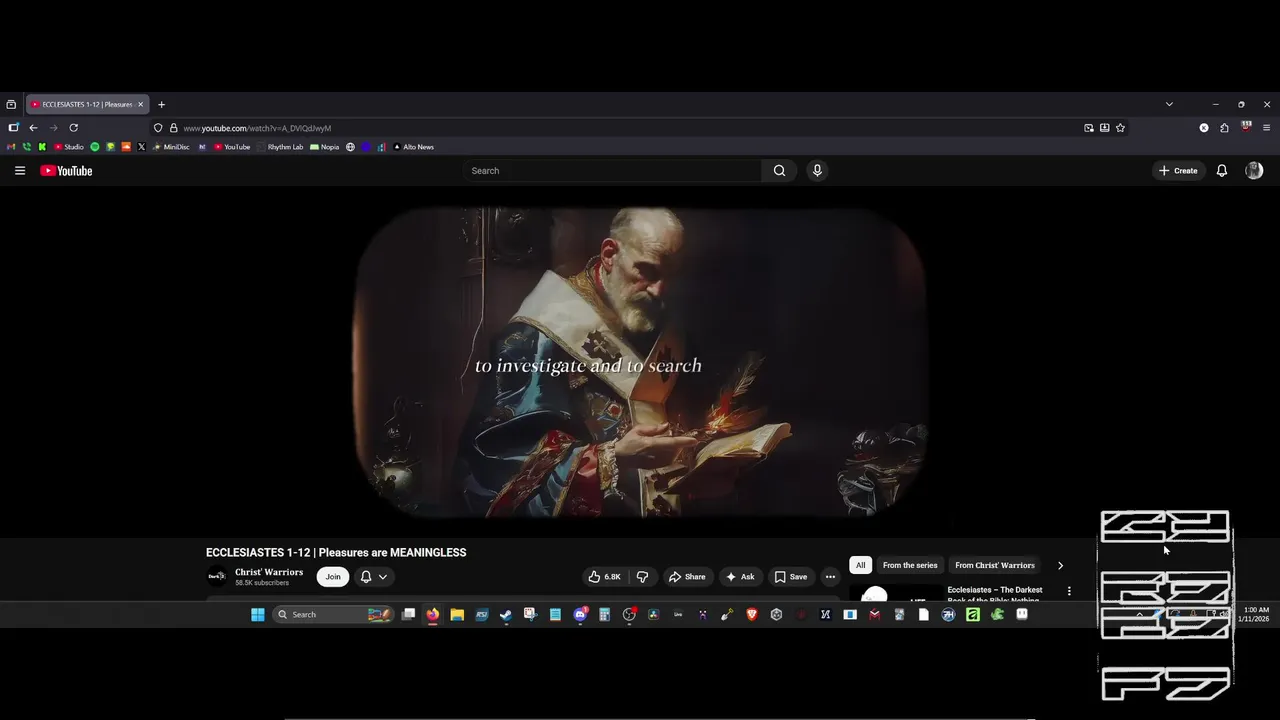Open the MiniDisc bookmark
Viewport: 1280px width, 720px height.
tap(171, 147)
